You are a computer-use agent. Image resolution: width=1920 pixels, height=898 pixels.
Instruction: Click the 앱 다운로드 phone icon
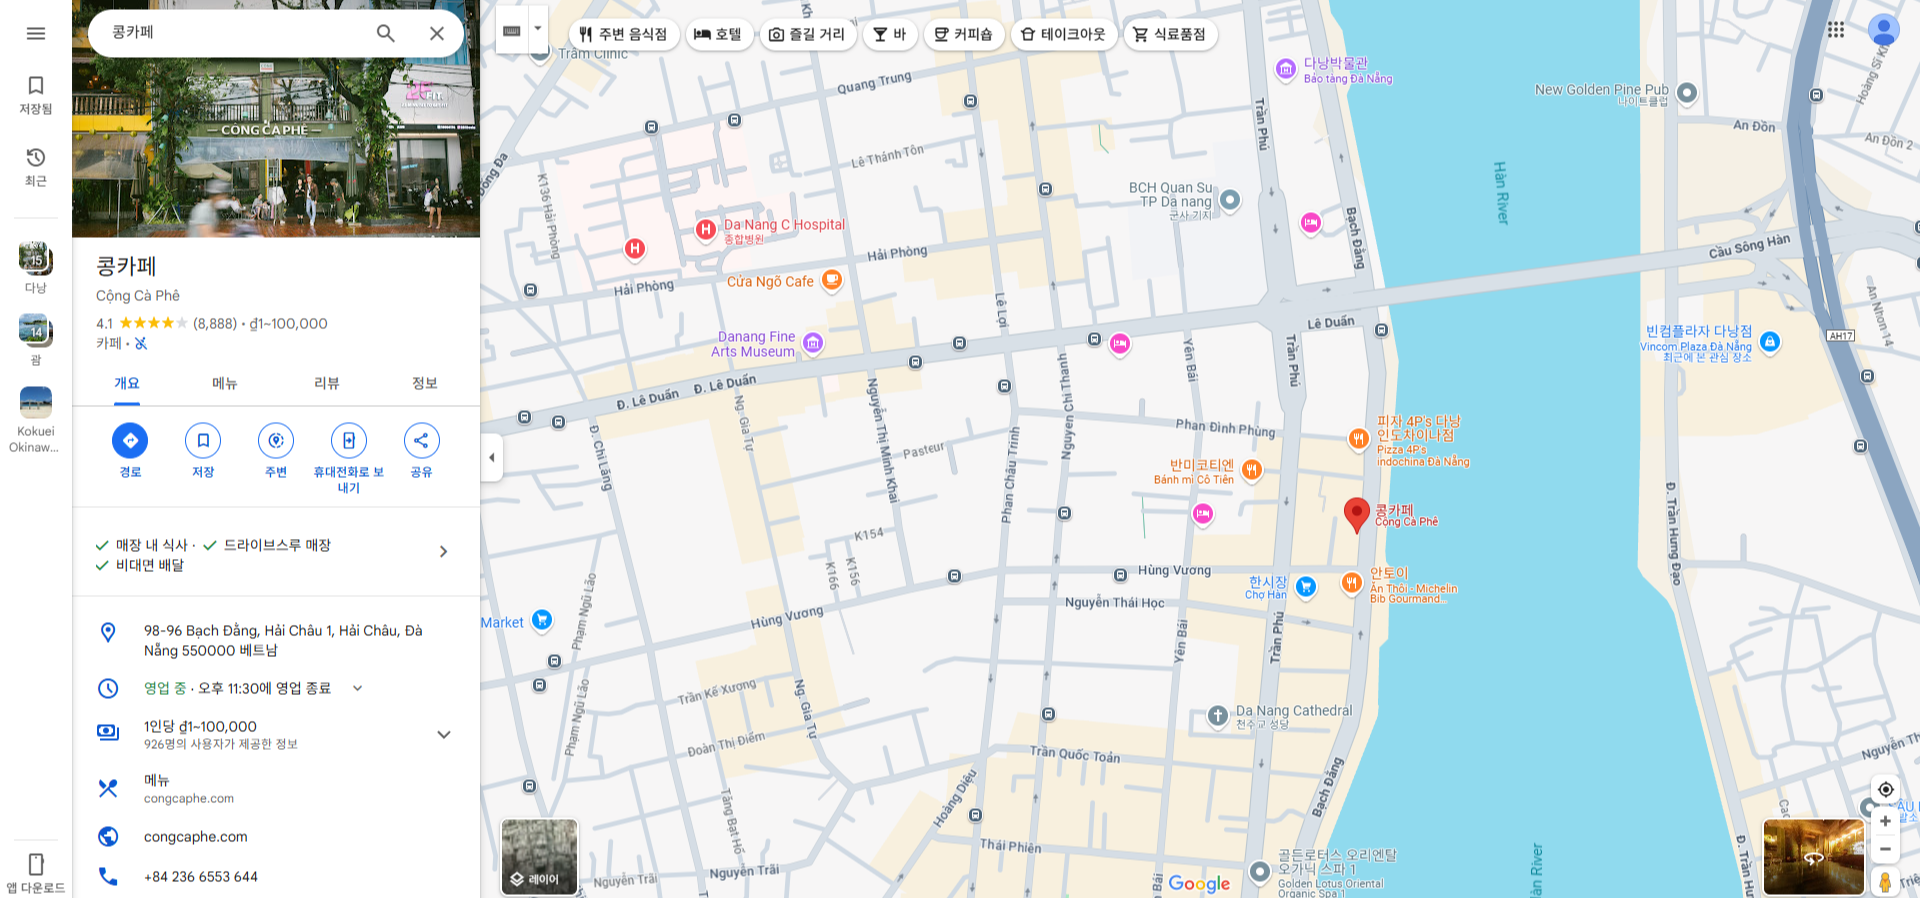point(36,864)
